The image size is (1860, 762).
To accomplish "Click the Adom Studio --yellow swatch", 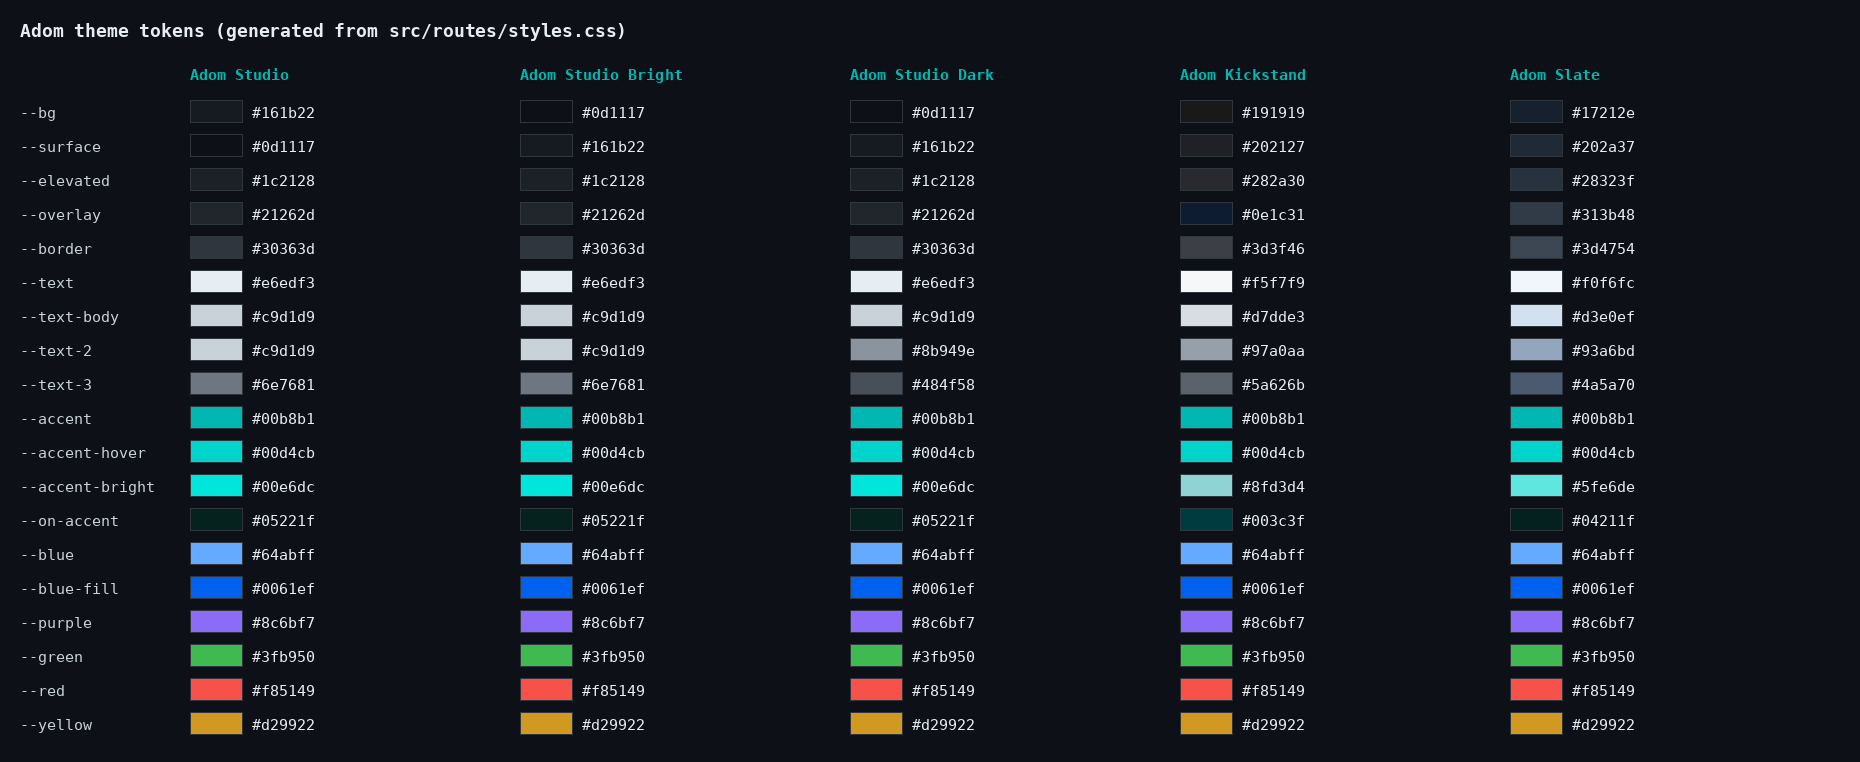I will coord(216,724).
